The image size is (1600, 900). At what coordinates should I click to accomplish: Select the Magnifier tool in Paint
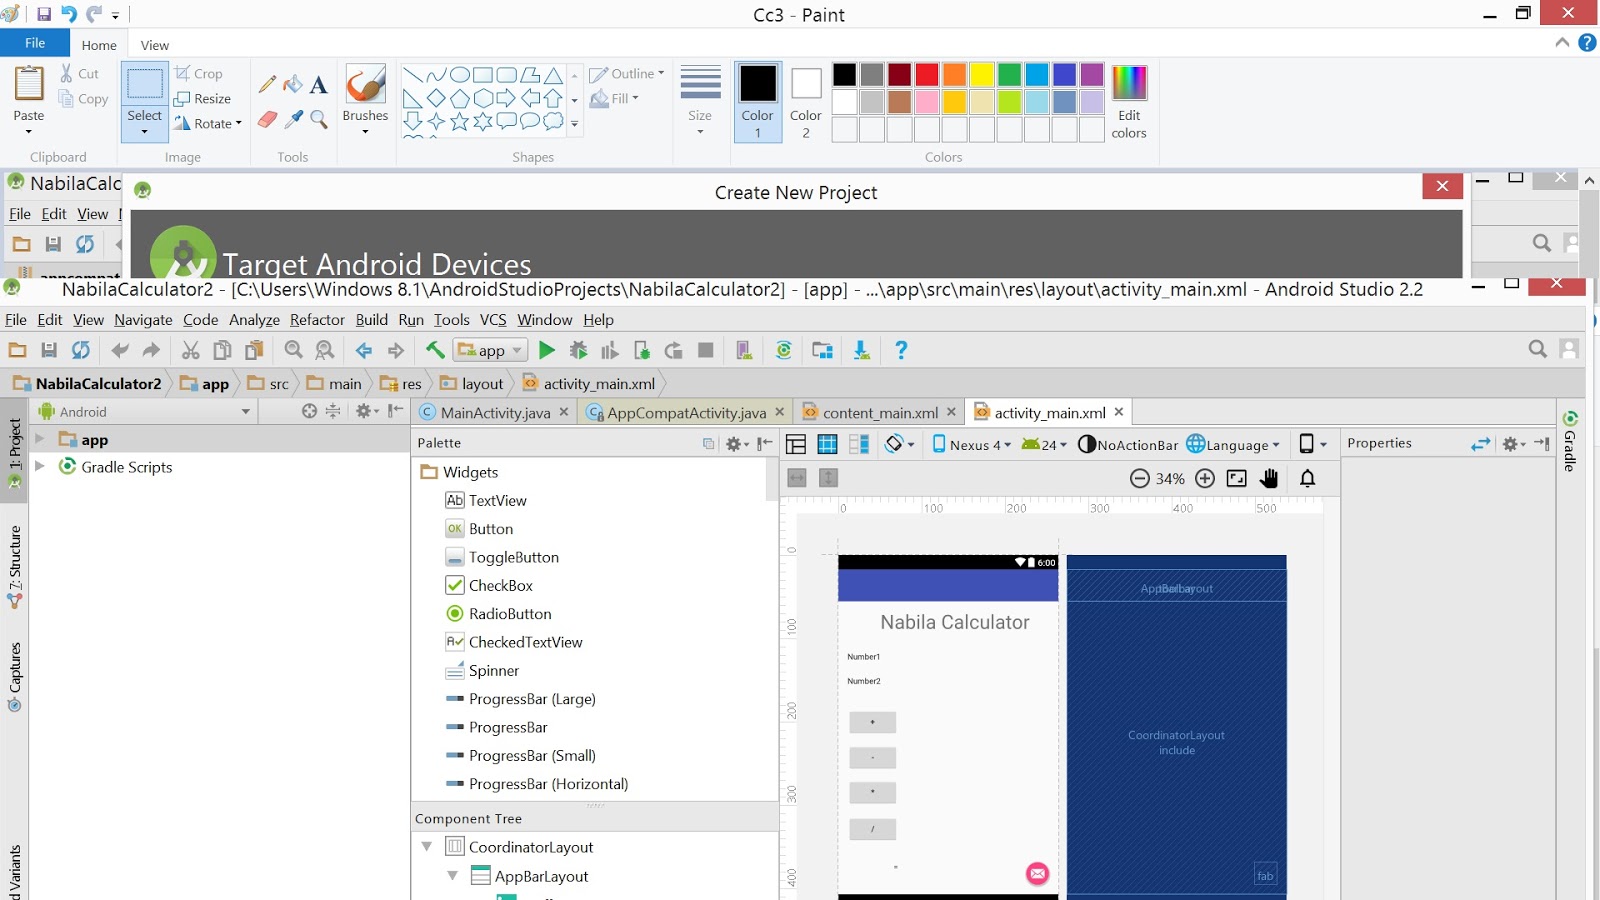(320, 120)
